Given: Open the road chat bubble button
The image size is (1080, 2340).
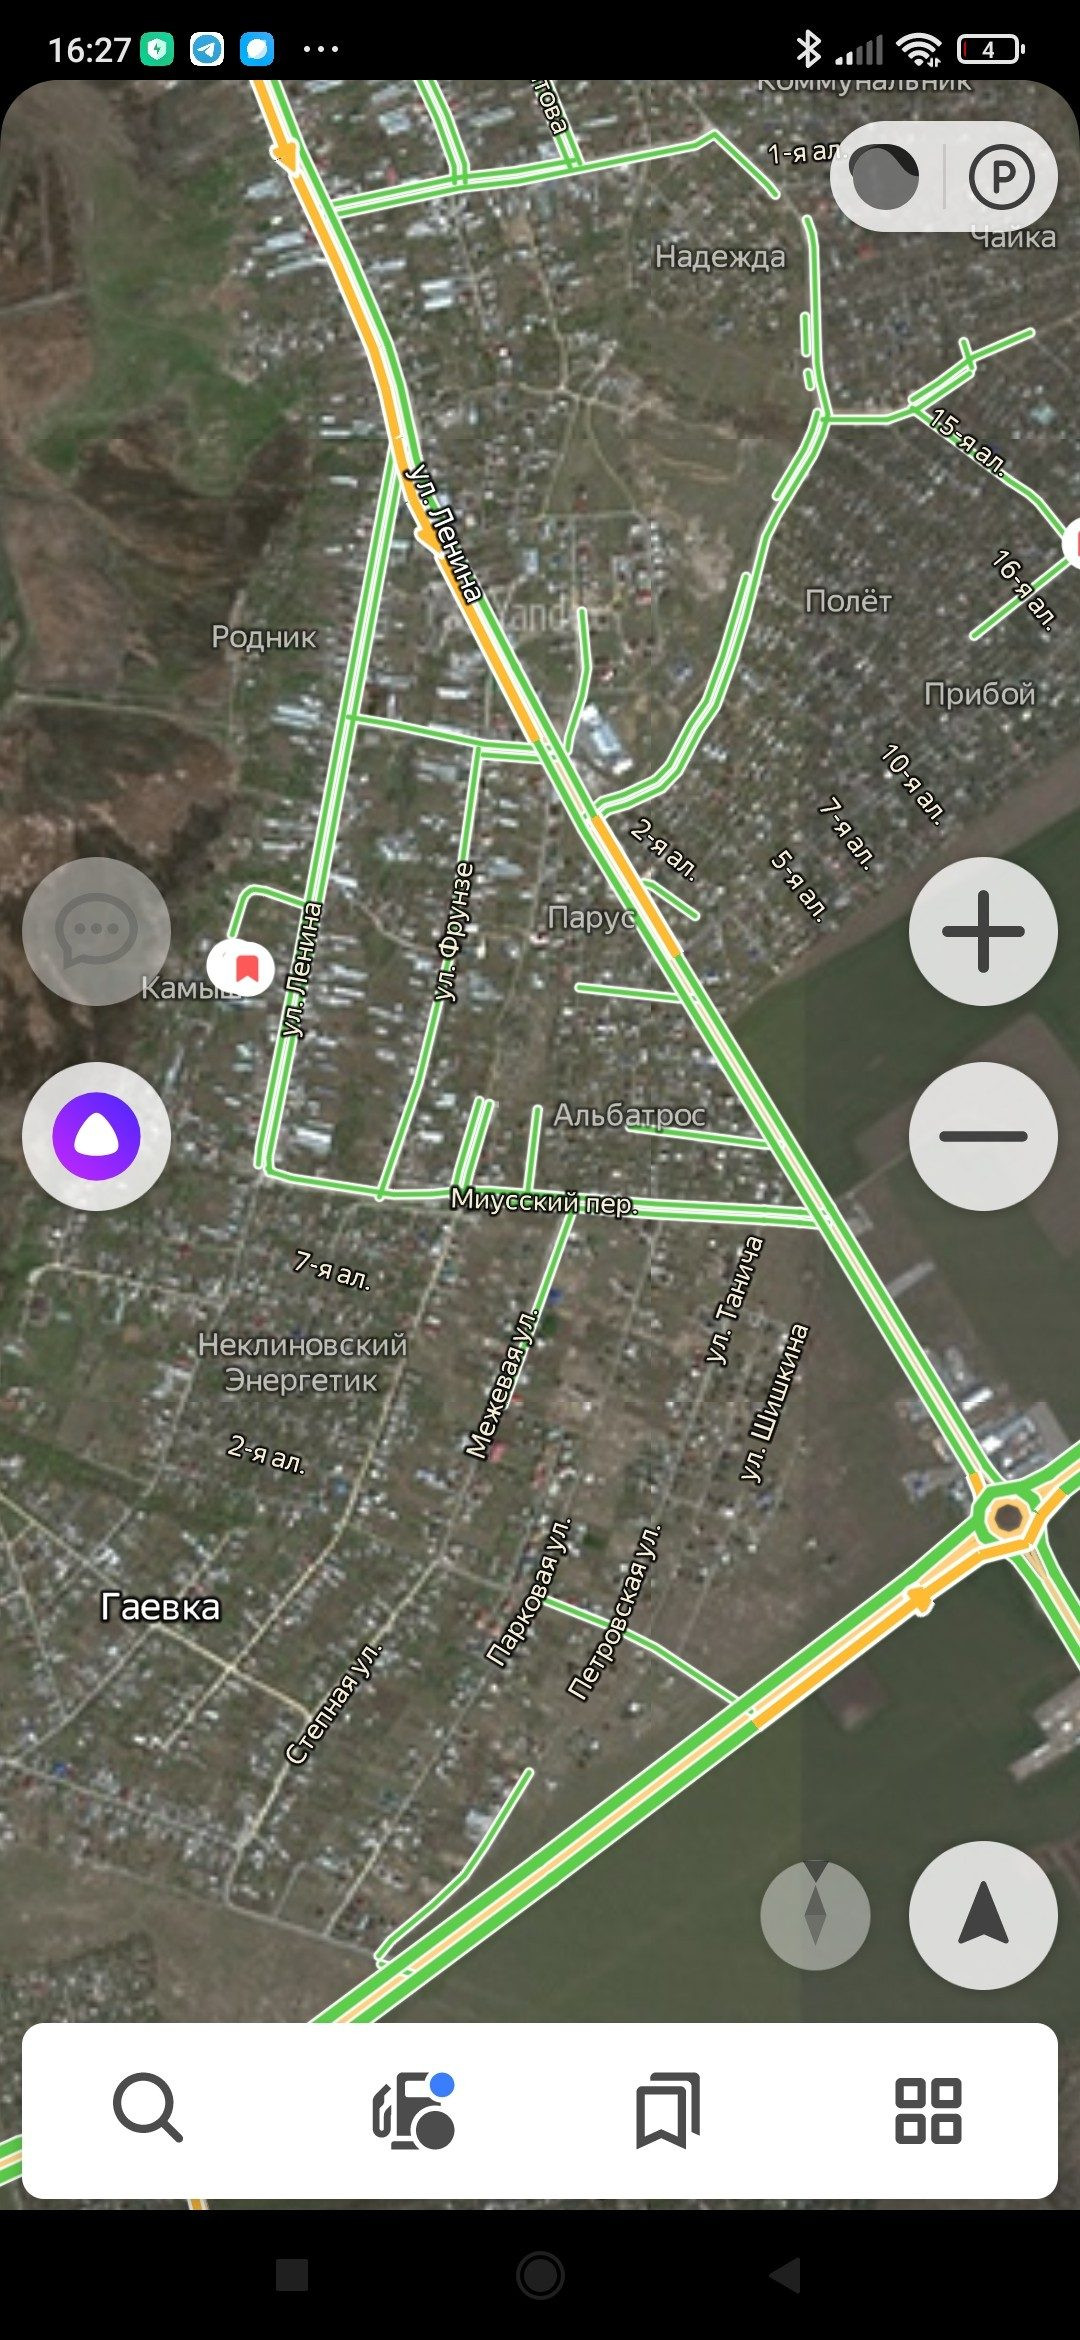Looking at the screenshot, I should [x=96, y=931].
